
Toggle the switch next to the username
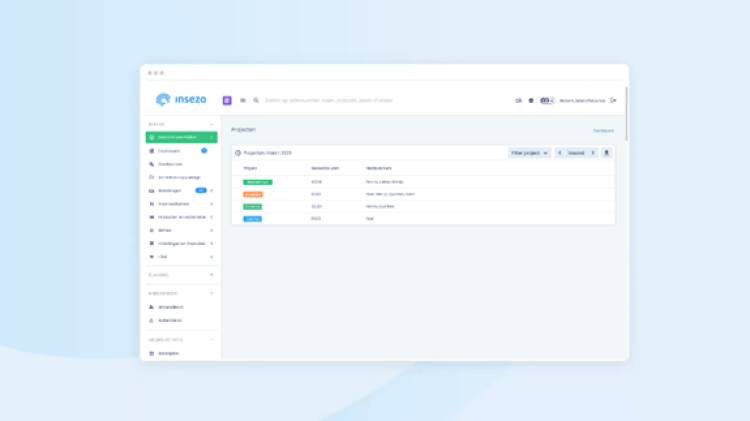coord(547,100)
